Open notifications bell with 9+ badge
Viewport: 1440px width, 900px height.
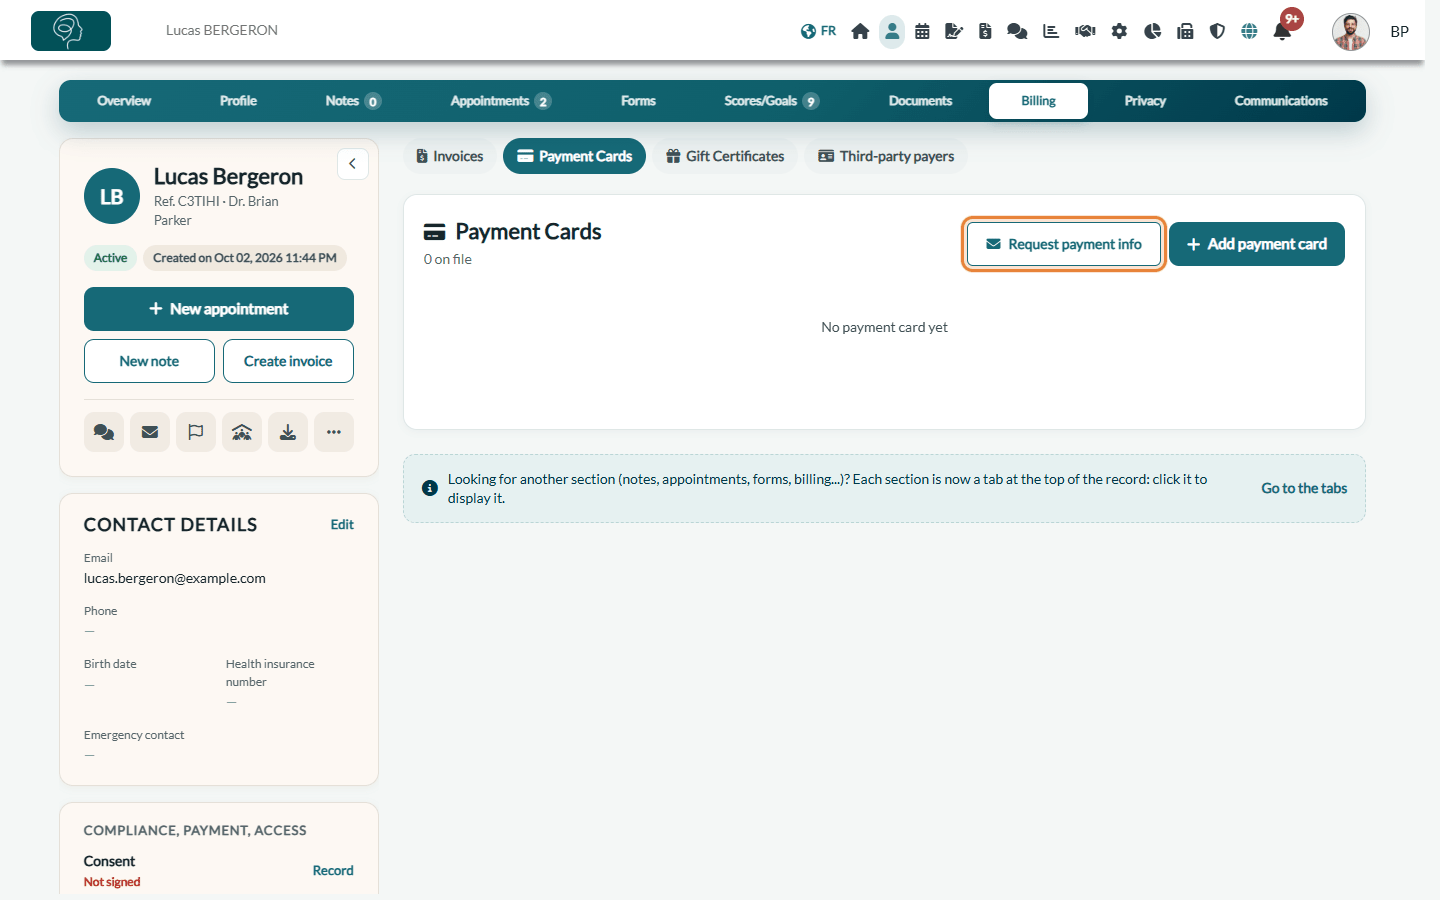pos(1283,31)
